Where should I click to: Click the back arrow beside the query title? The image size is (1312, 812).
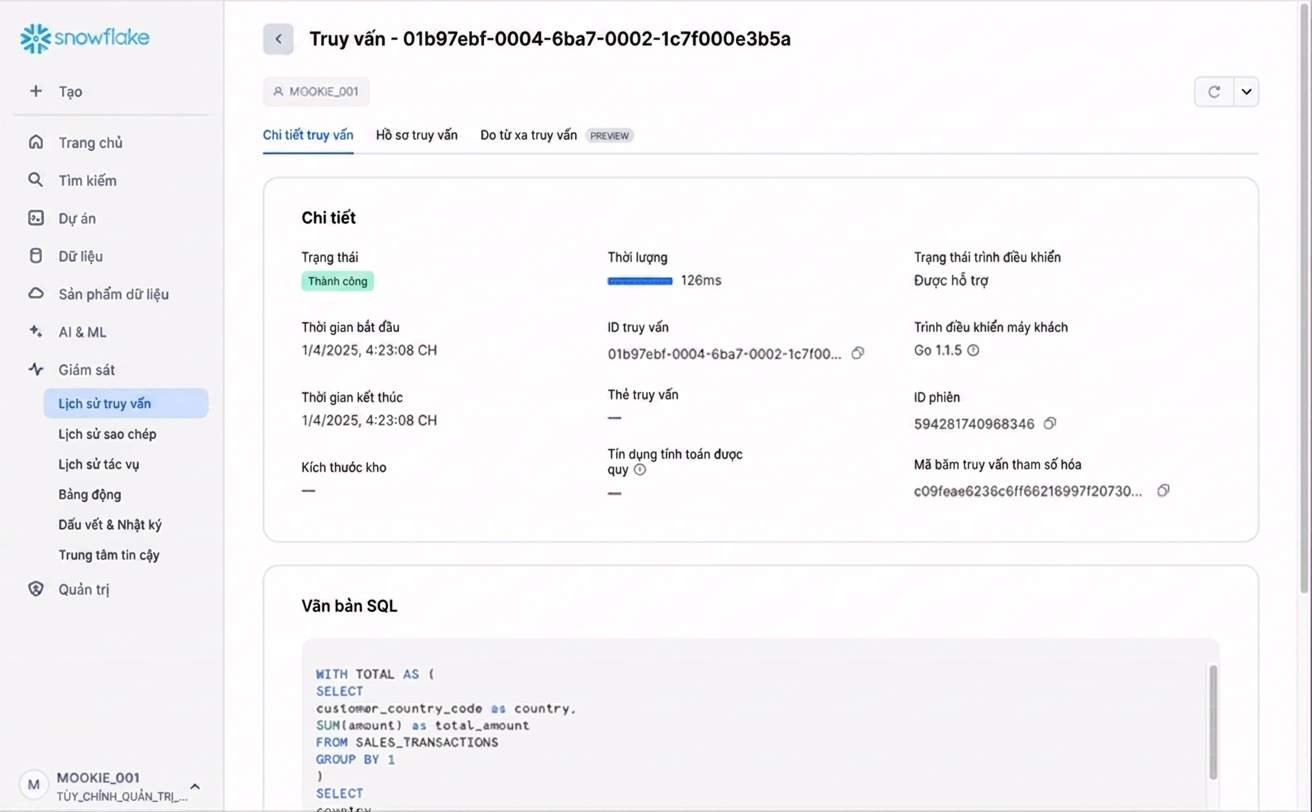coord(278,39)
